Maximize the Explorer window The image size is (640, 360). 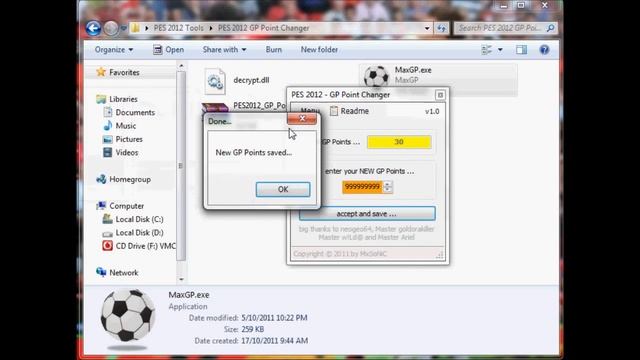521,6
